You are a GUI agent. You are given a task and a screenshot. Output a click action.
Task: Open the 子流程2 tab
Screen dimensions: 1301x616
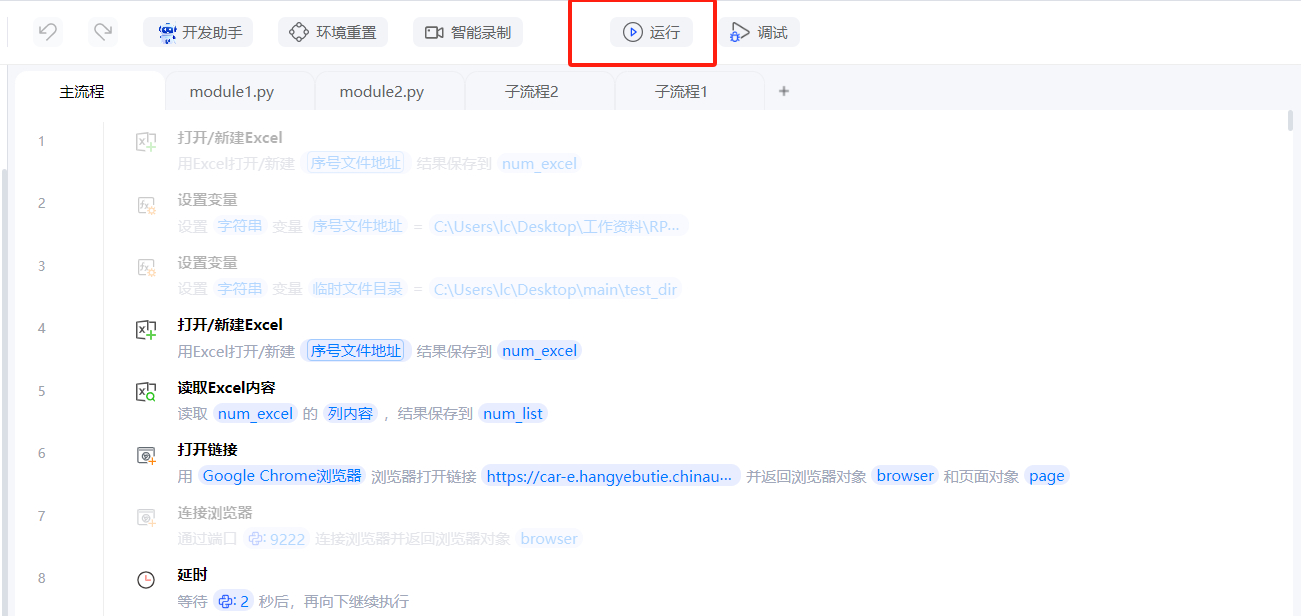(532, 92)
